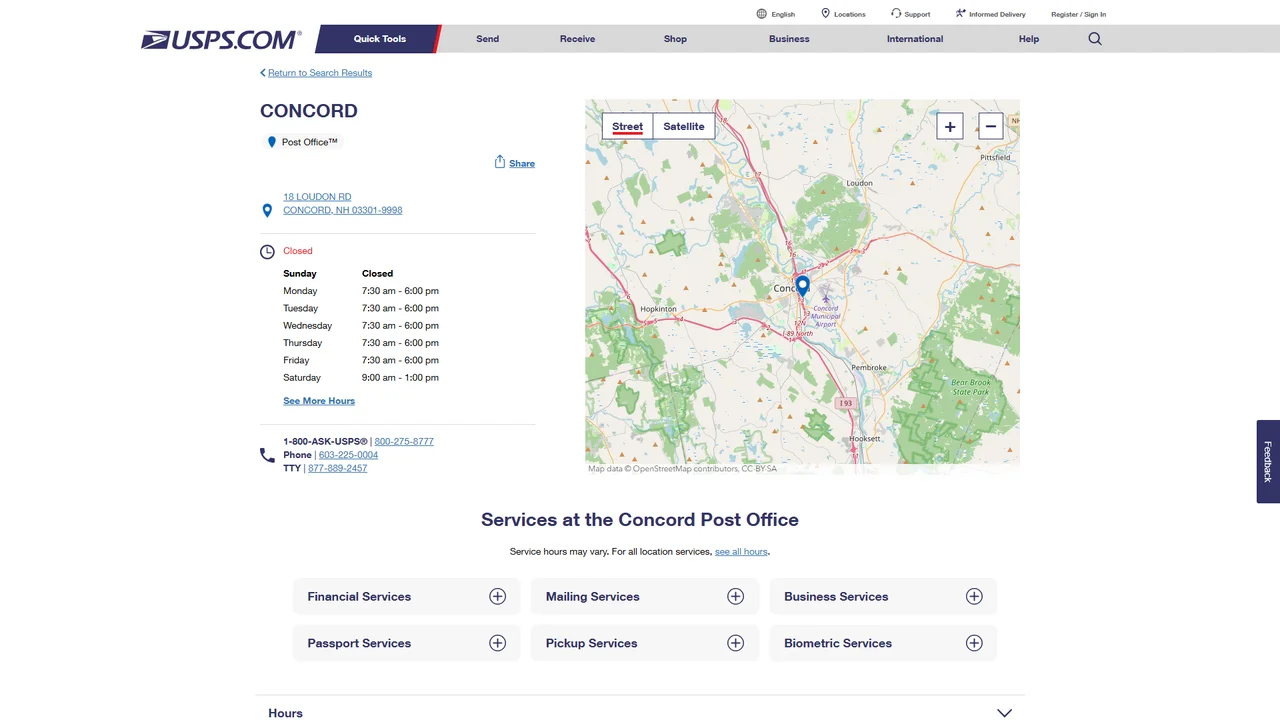Click the Informed Delivery icon
Image resolution: width=1280 pixels, height=720 pixels.
click(x=960, y=14)
